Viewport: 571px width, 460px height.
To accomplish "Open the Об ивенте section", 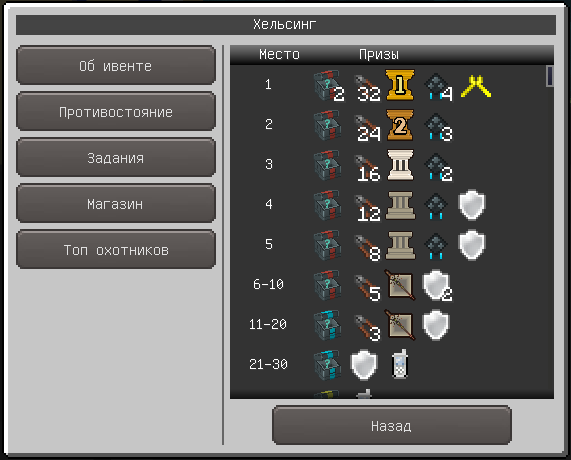I will [x=116, y=66].
